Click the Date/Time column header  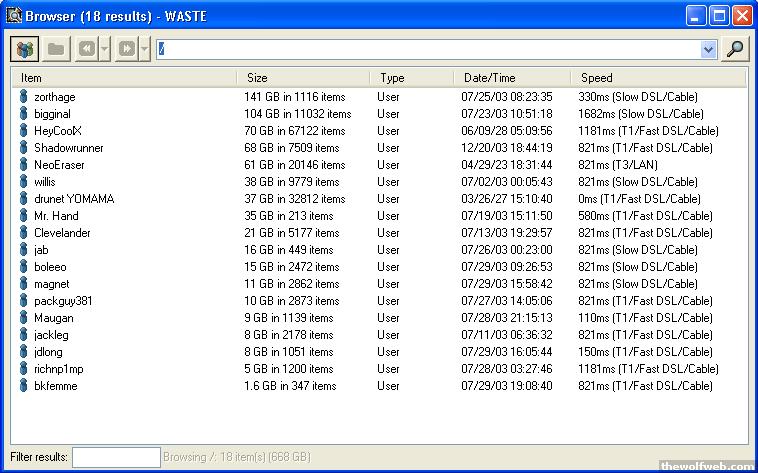click(x=511, y=77)
